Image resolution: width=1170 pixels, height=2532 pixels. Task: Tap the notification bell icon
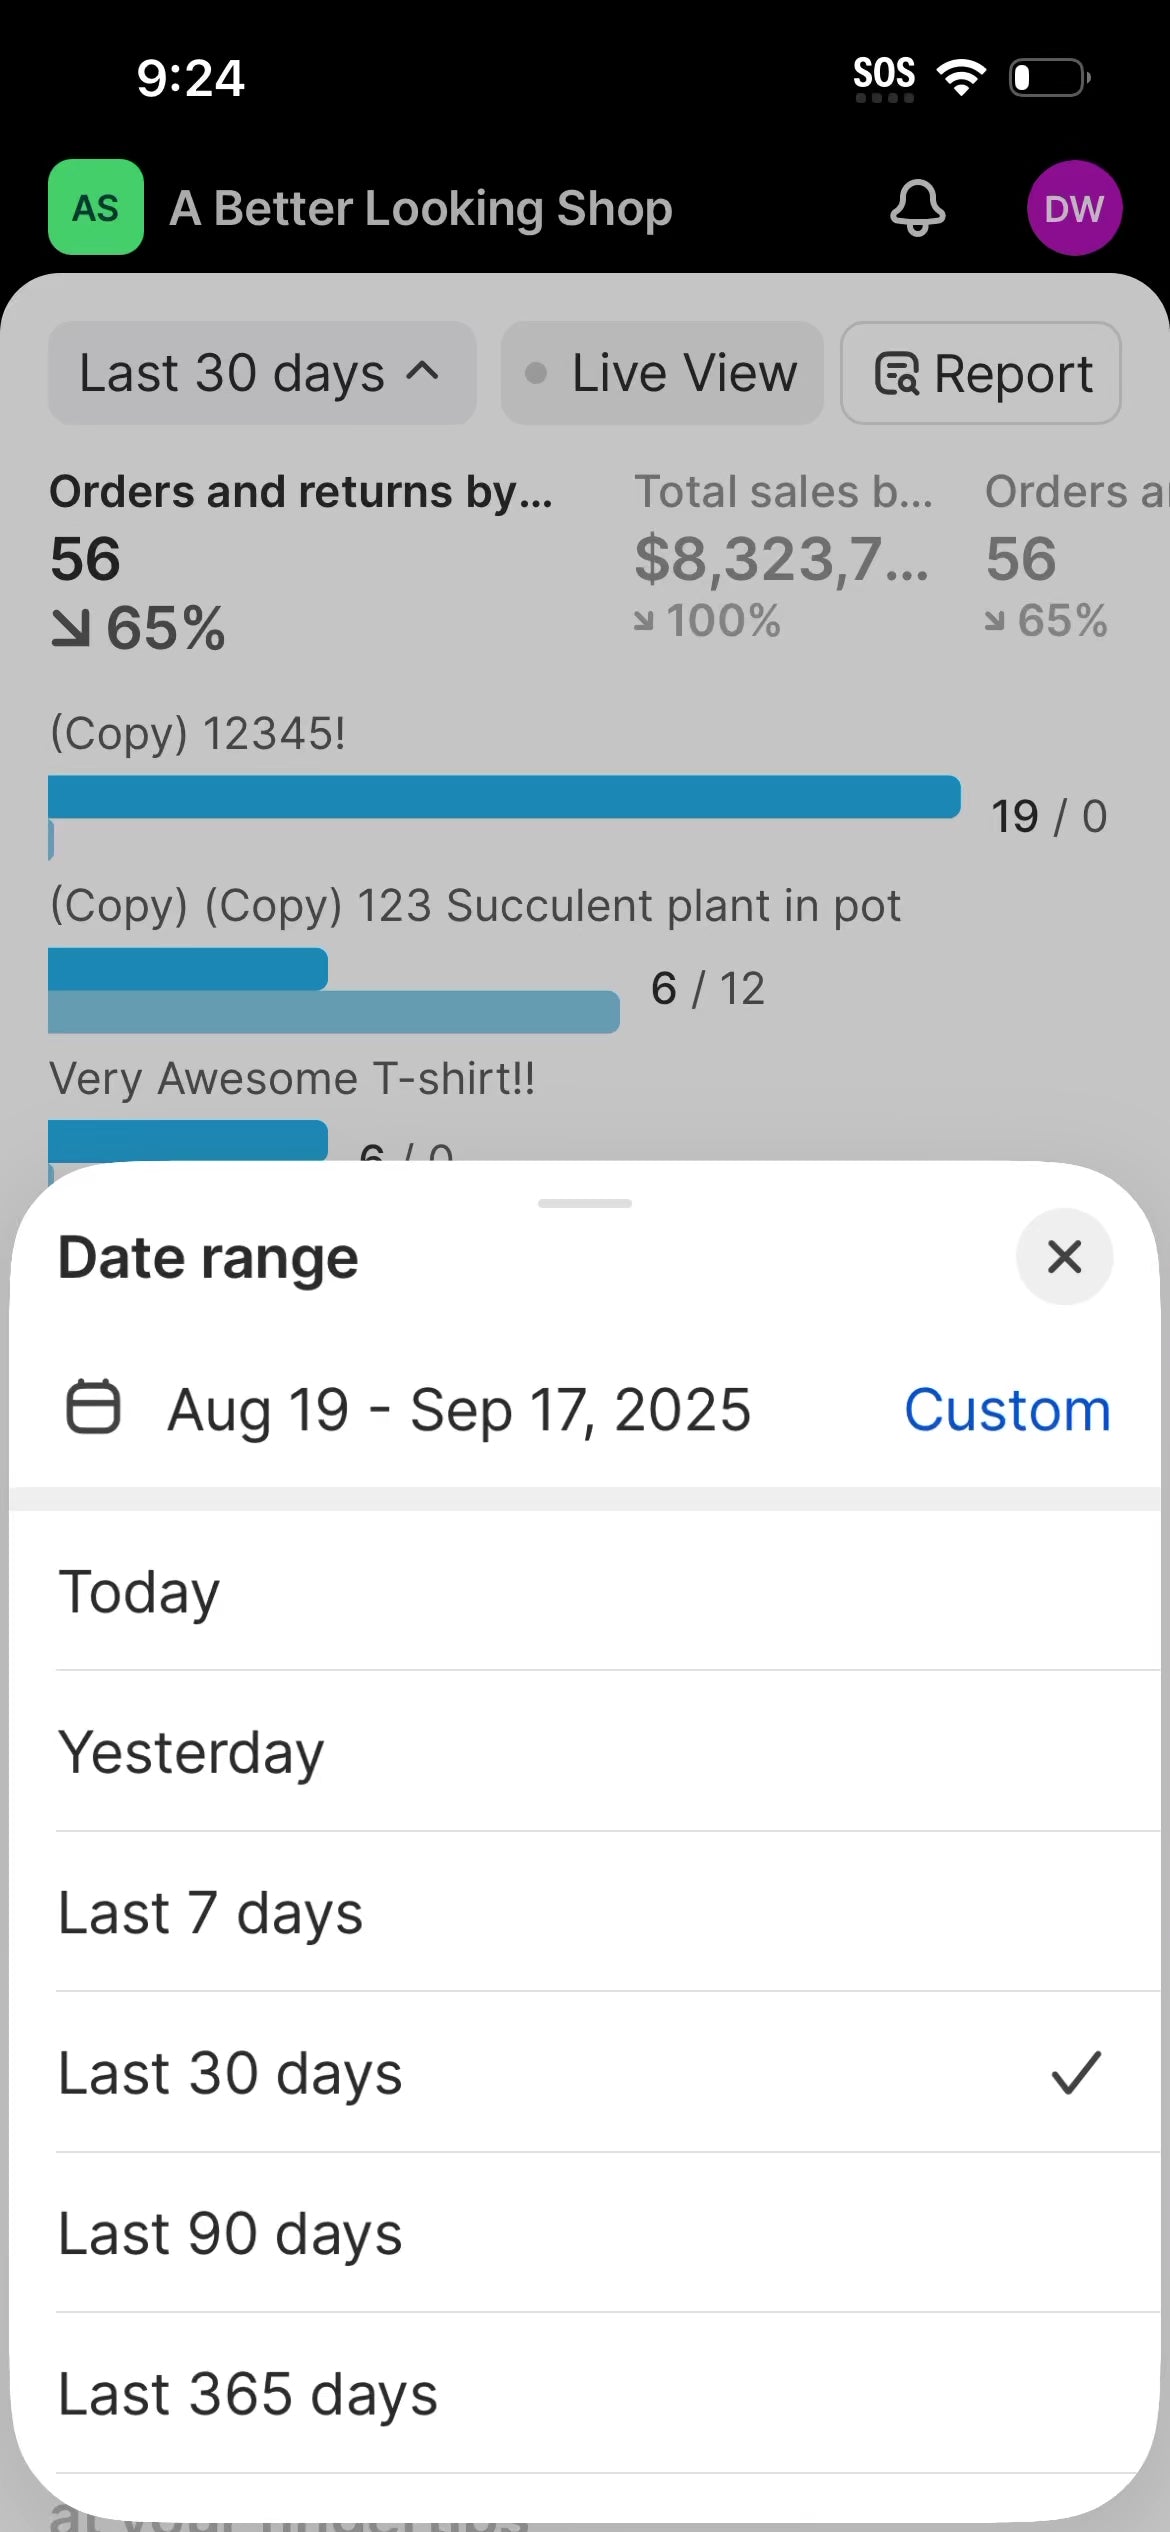(917, 208)
